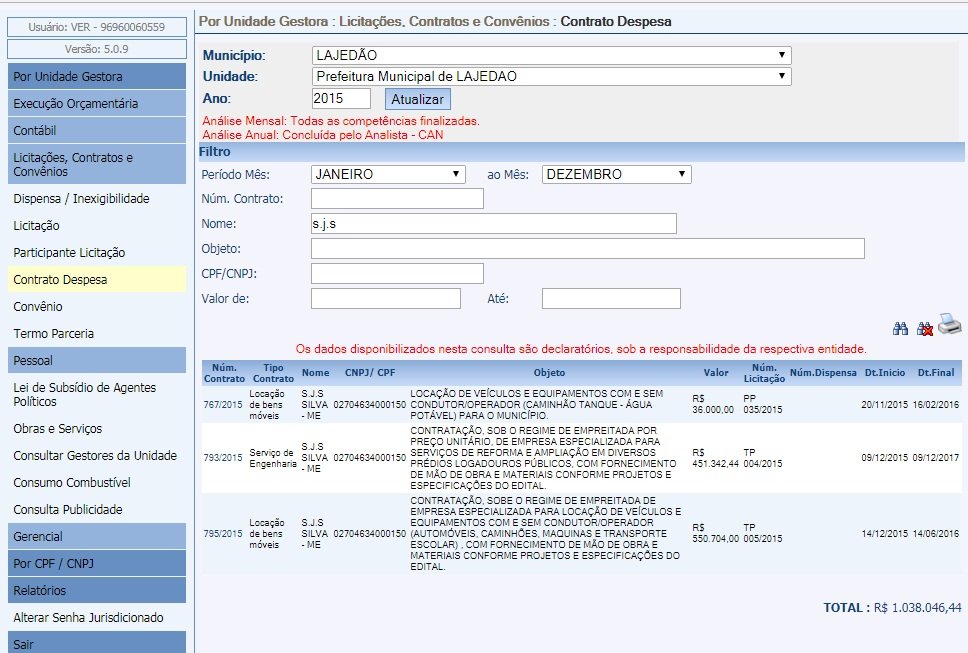Screen dimensions: 968x653
Task: Go to Convênio in the sidebar
Action: 38,307
